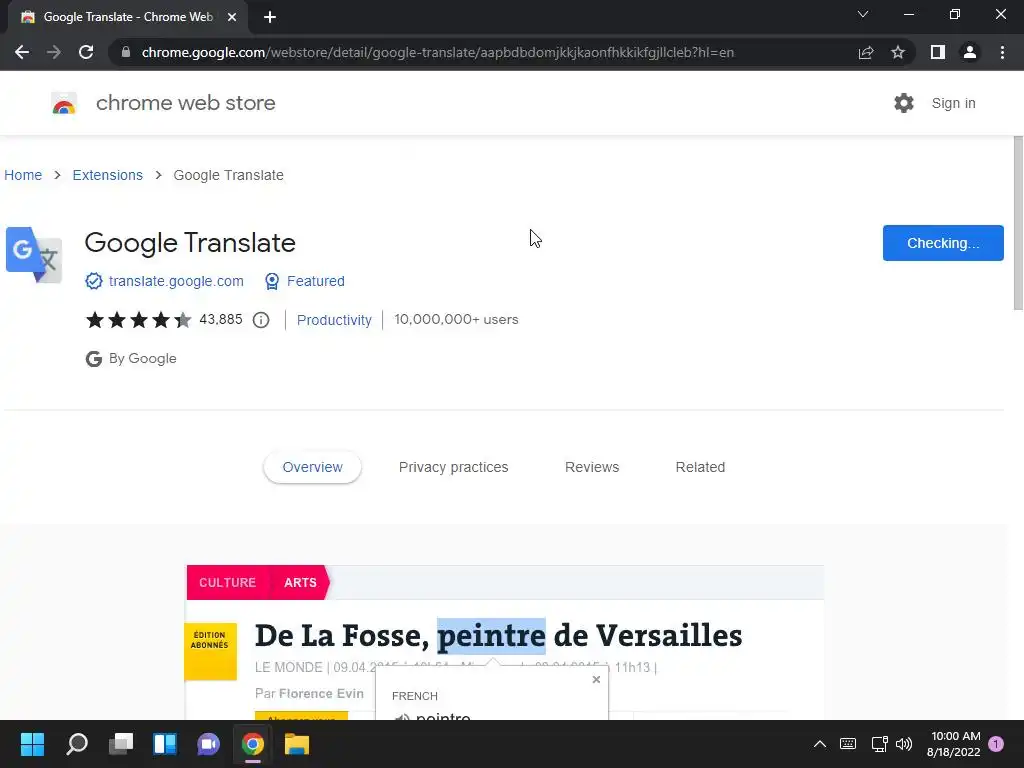Click the touch keyboard tray icon
This screenshot has height=768, width=1024.
coord(848,744)
